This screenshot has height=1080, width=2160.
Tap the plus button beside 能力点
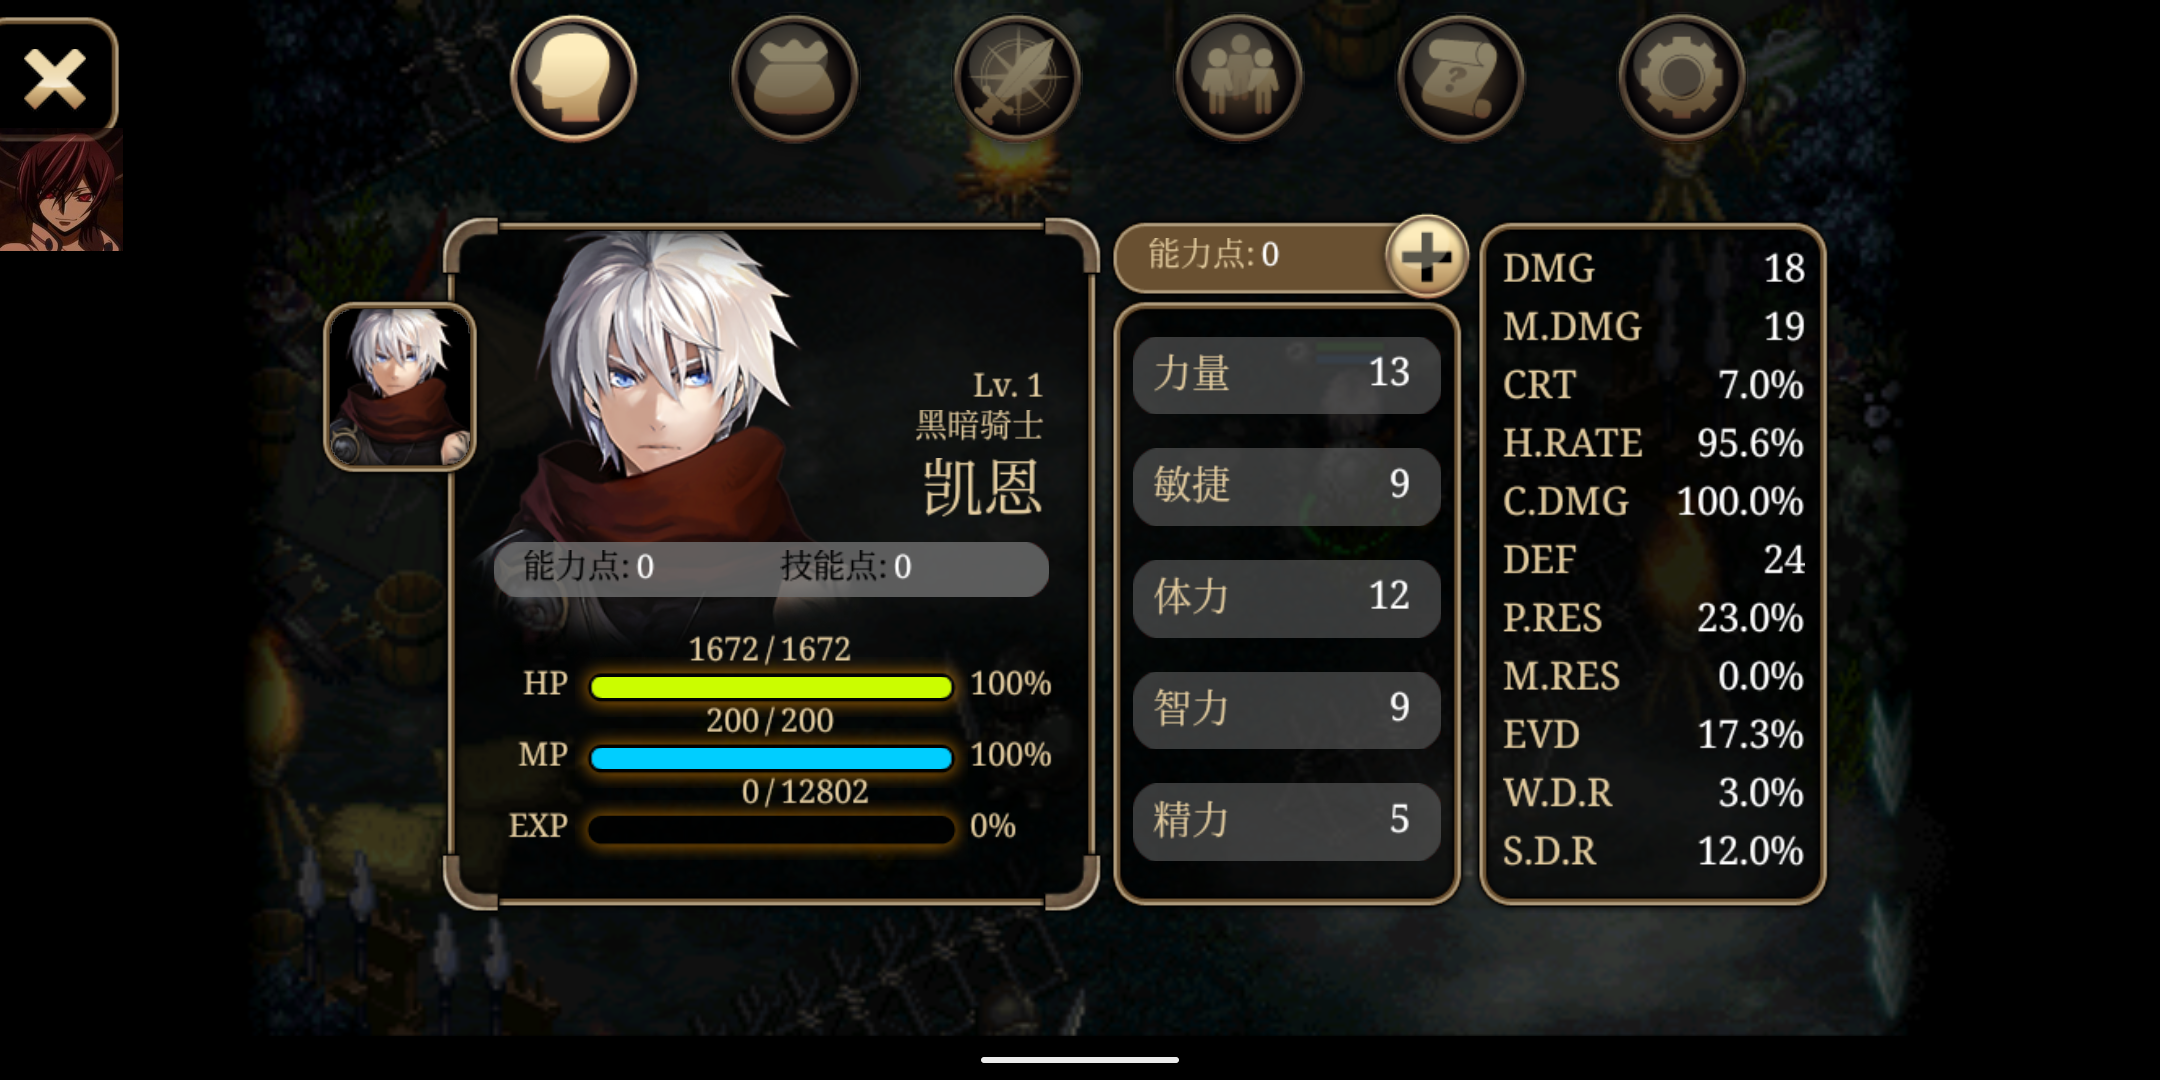point(1427,256)
